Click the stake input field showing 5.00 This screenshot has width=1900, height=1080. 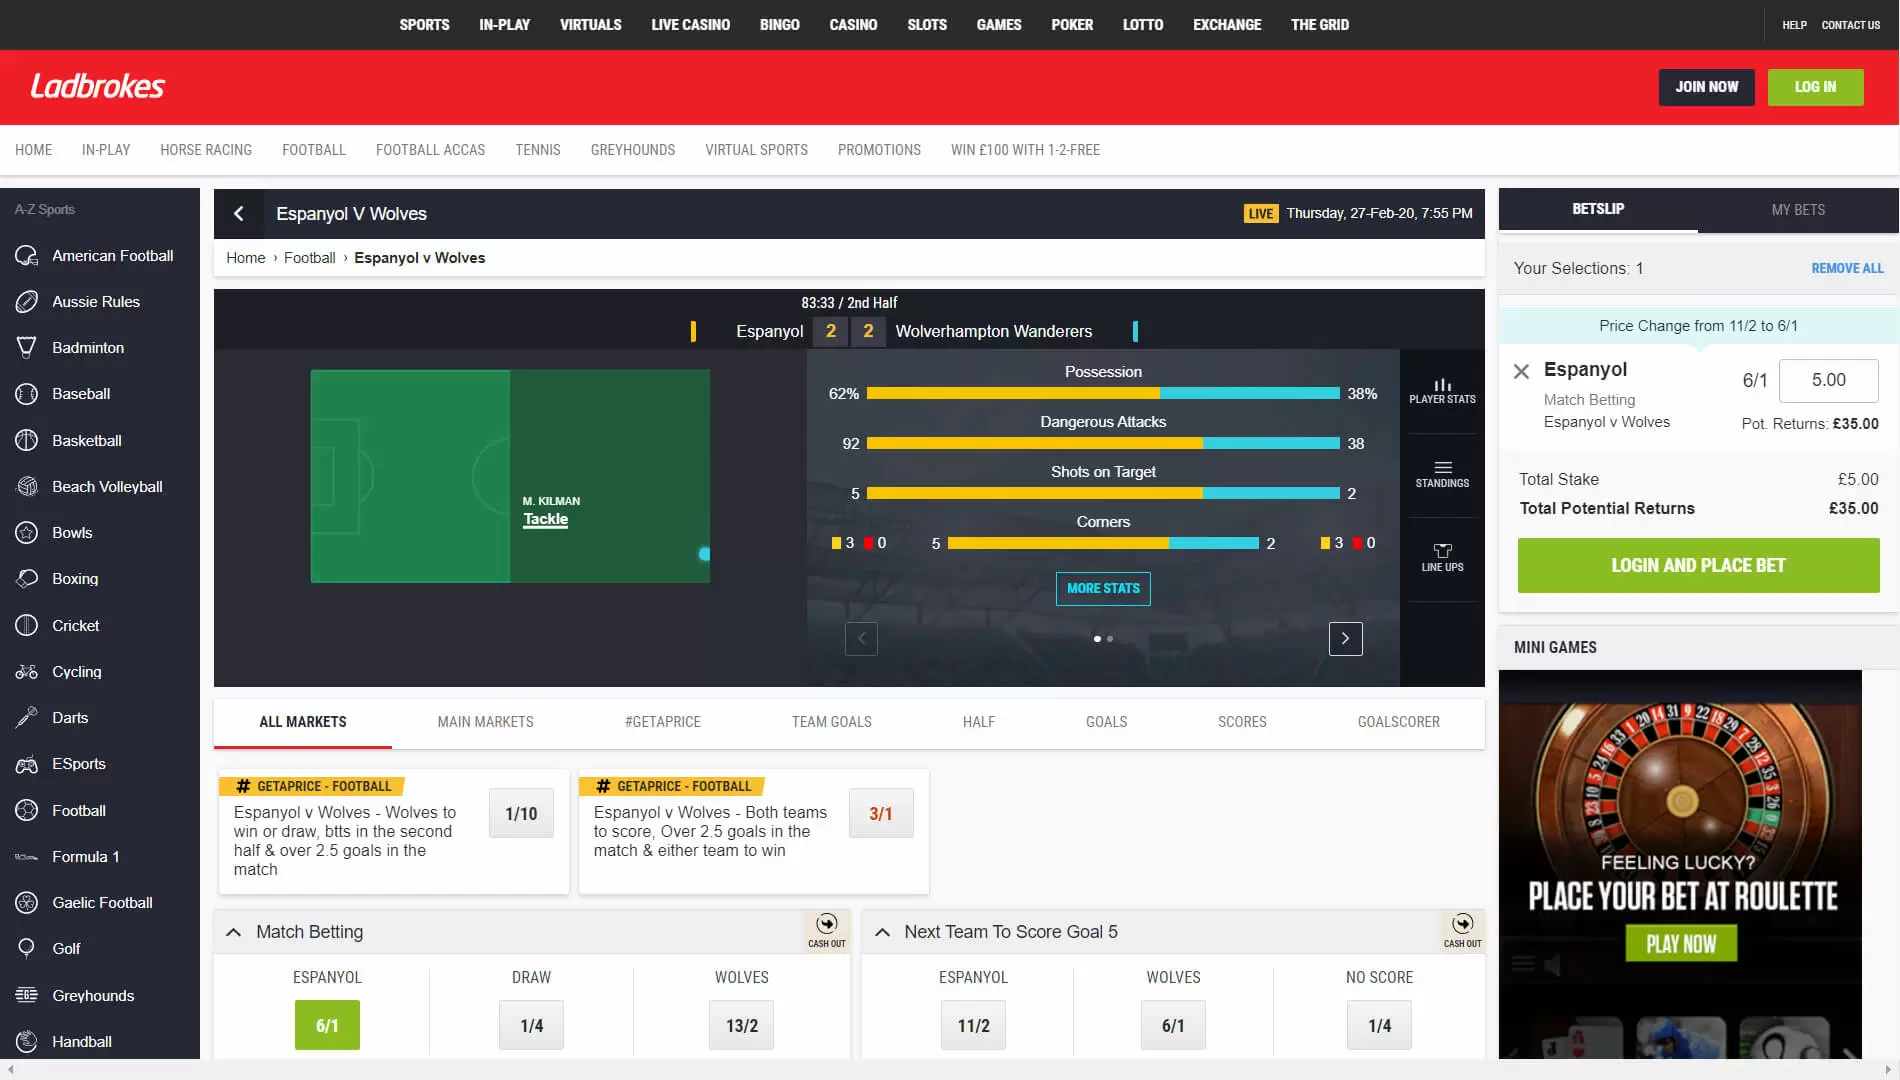point(1828,380)
